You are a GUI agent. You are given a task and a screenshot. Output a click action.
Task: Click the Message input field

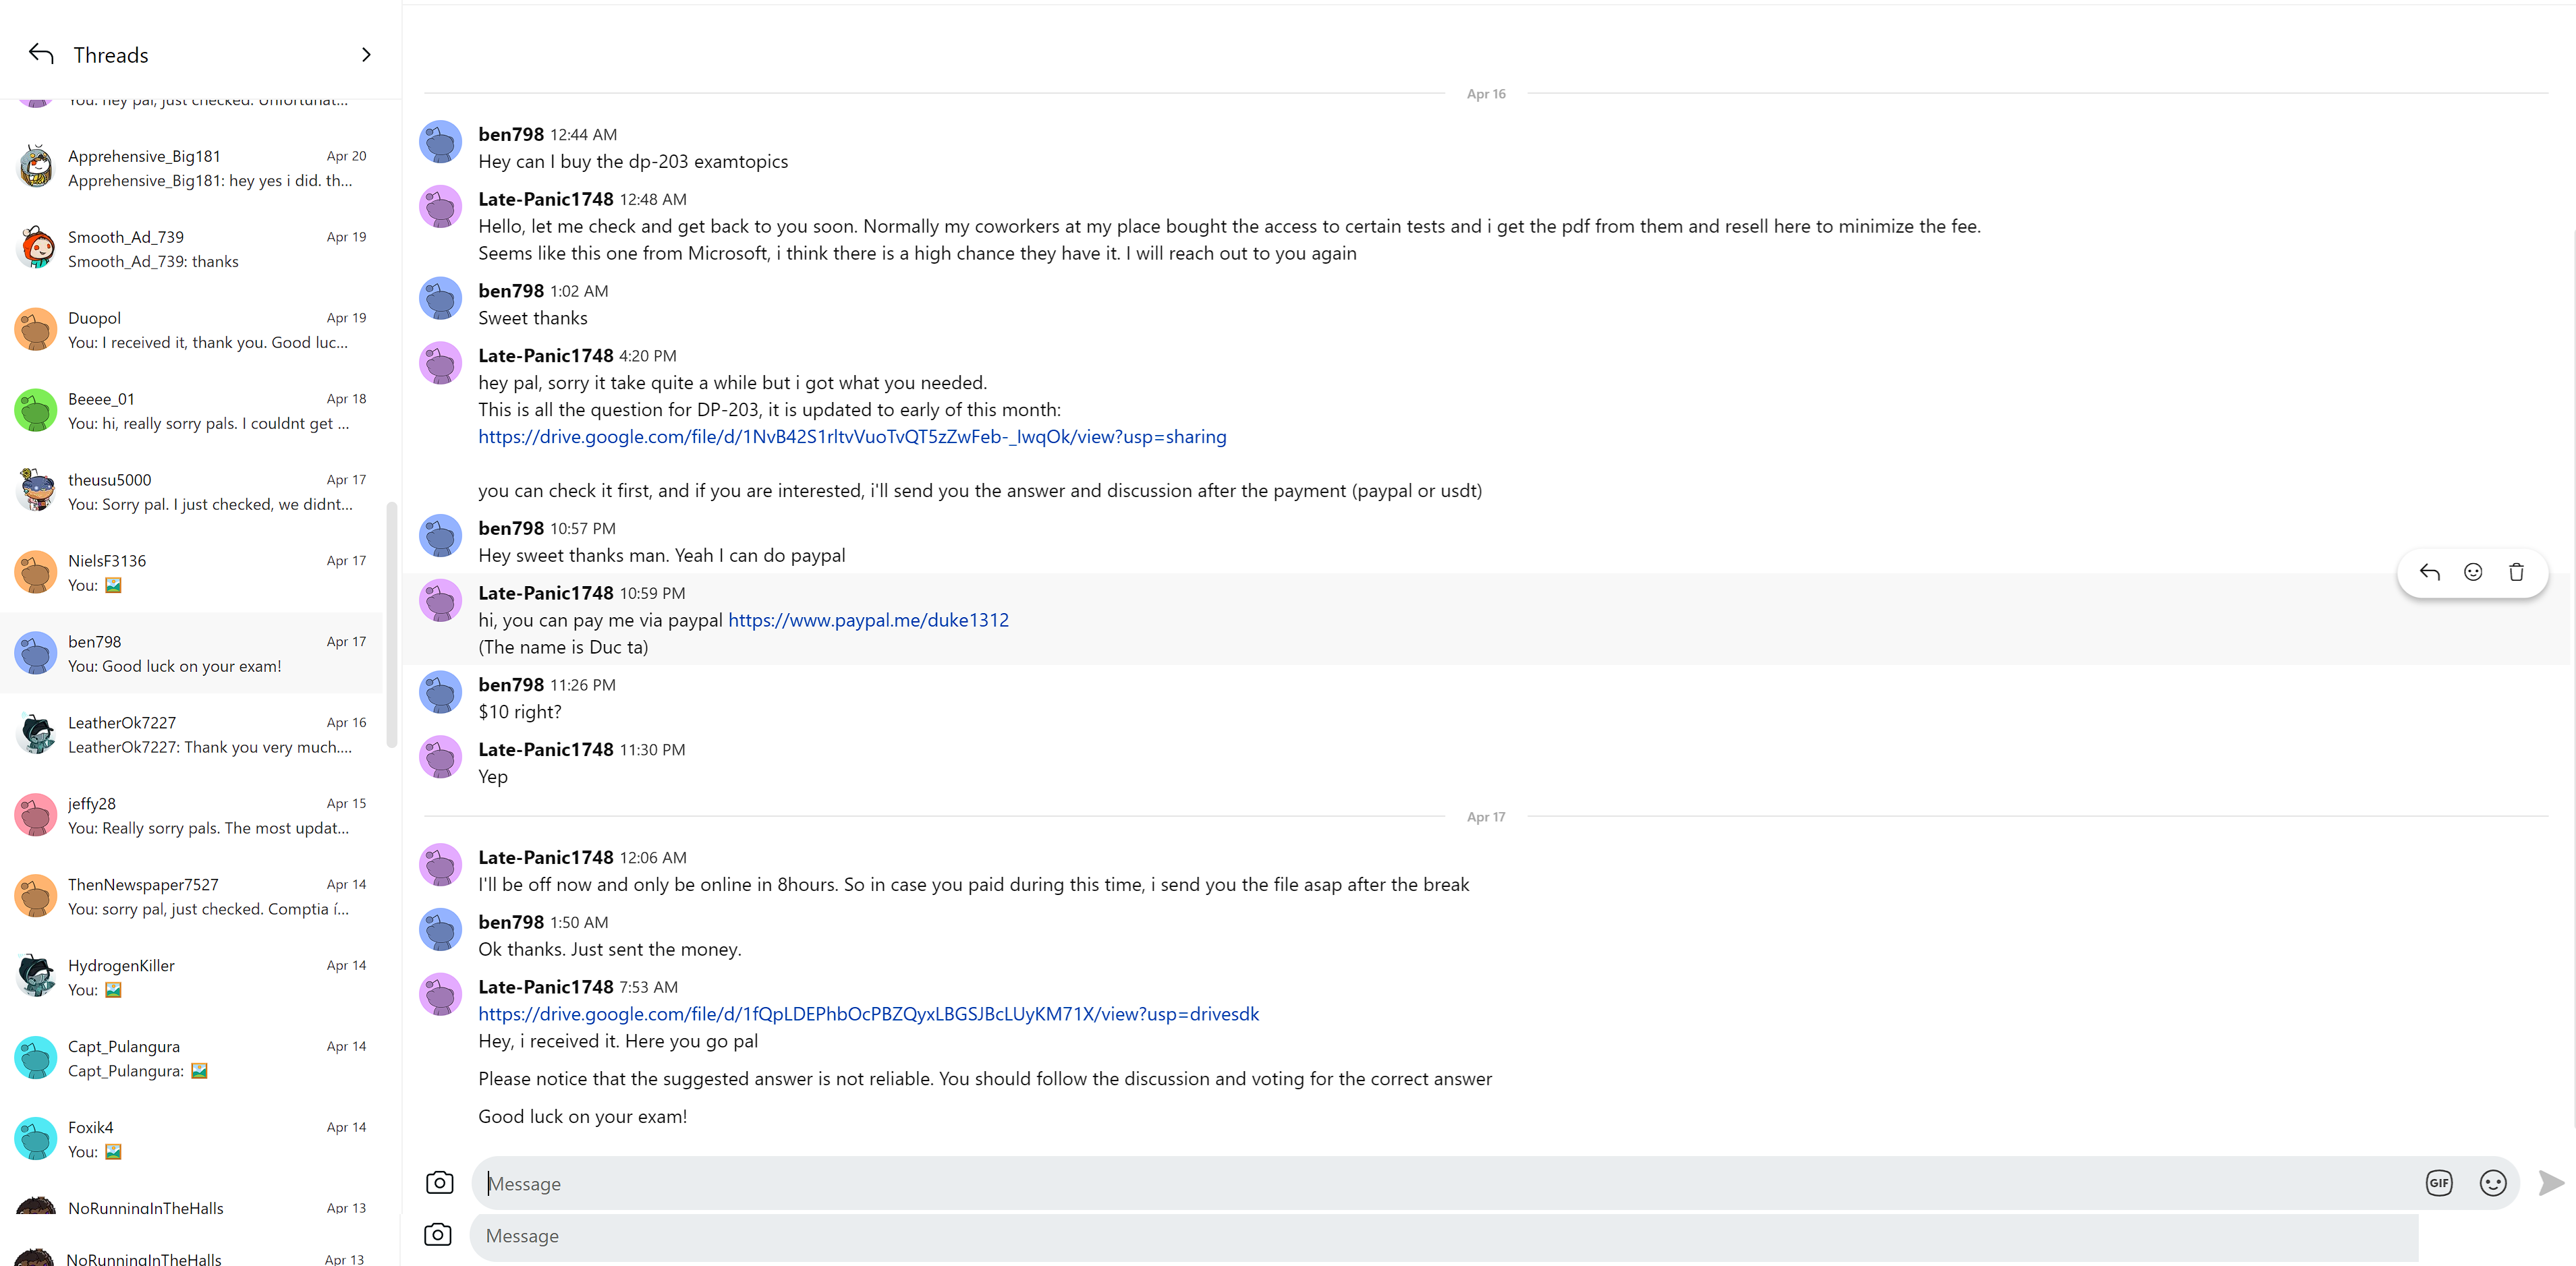click(1440, 1184)
